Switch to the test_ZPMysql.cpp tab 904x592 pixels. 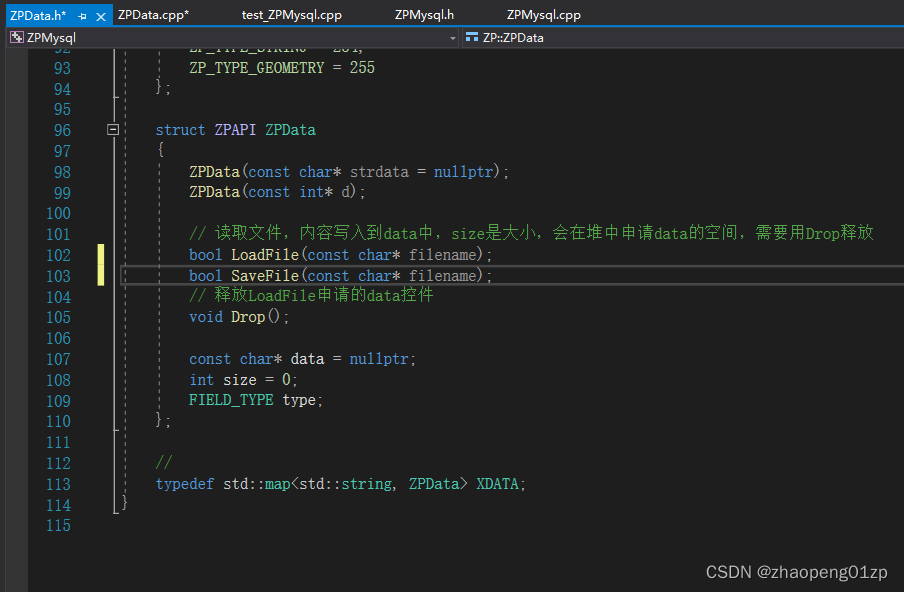tap(291, 15)
